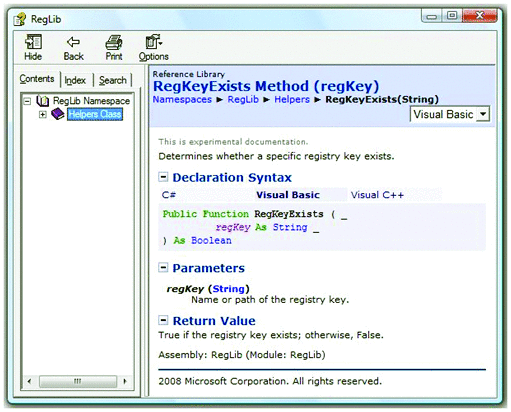511x412 pixels.
Task: Collapse the RegLib Namespace tree node
Action: [x=27, y=101]
